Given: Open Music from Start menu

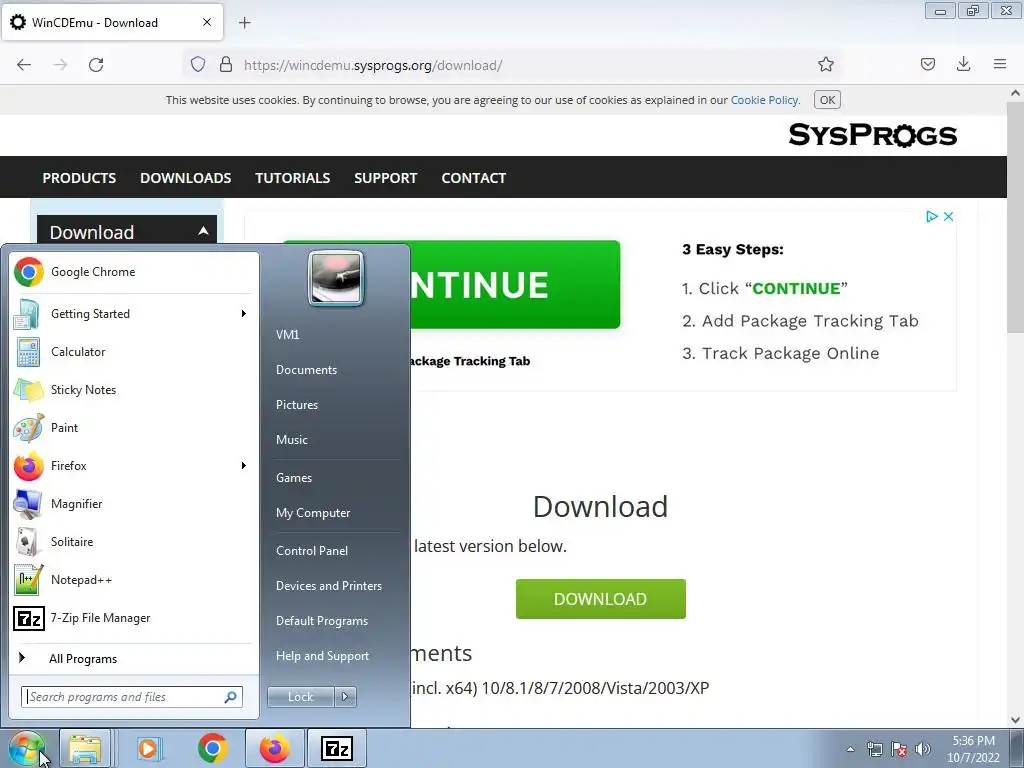Looking at the screenshot, I should click(291, 440).
